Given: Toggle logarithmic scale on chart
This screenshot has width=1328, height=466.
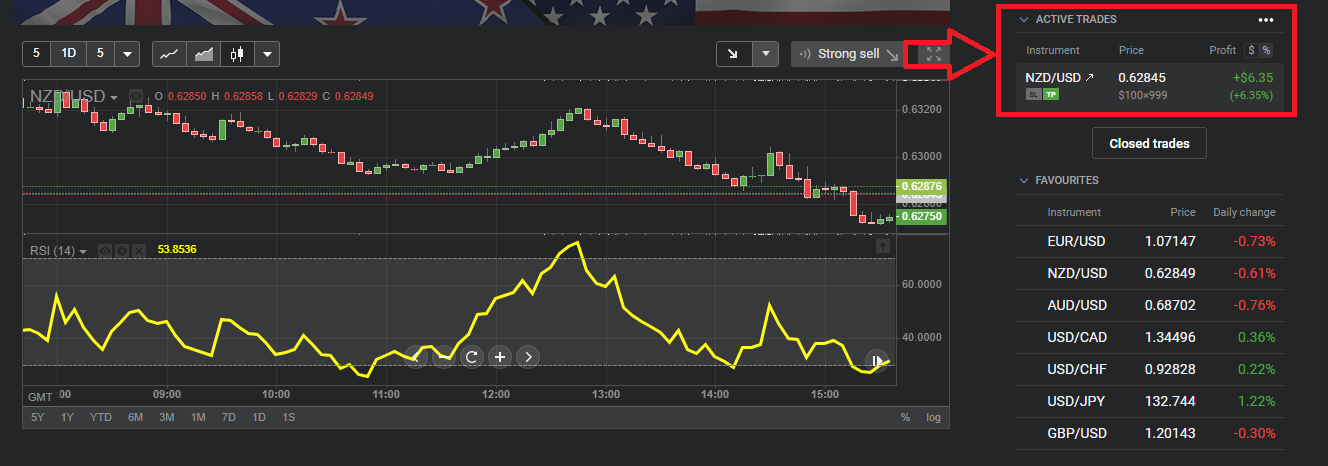Looking at the screenshot, I should pos(933,417).
